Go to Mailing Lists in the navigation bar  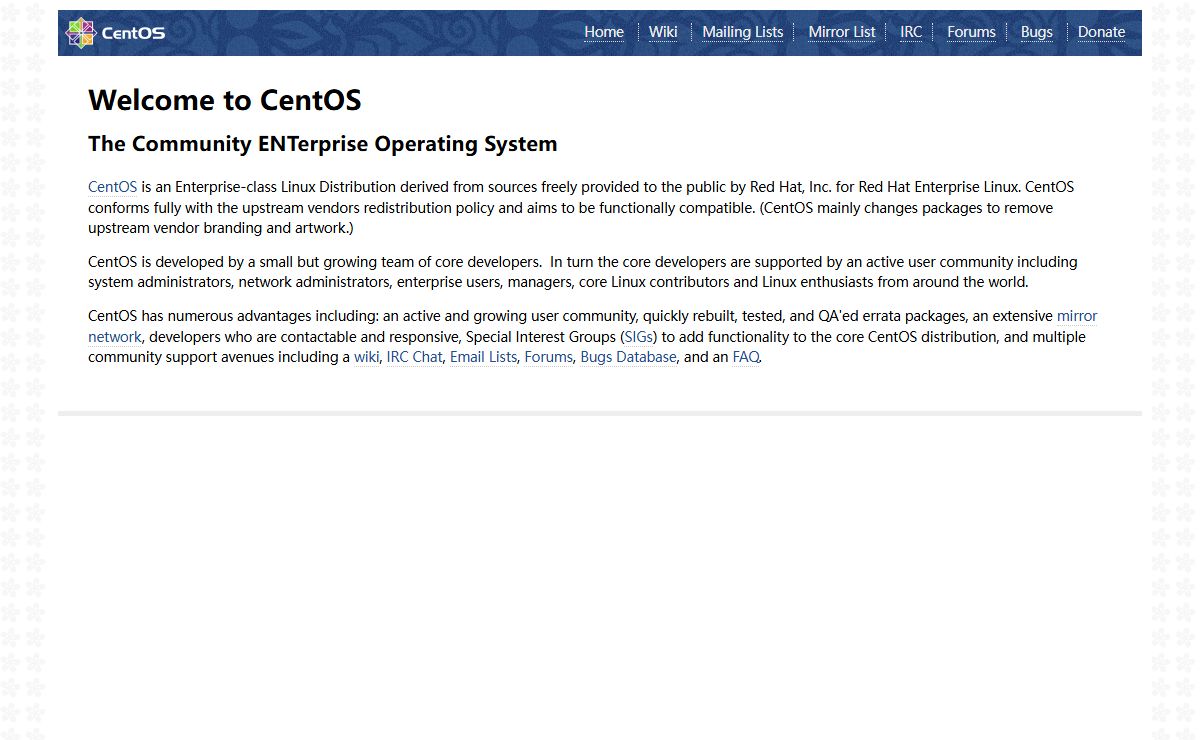[743, 32]
